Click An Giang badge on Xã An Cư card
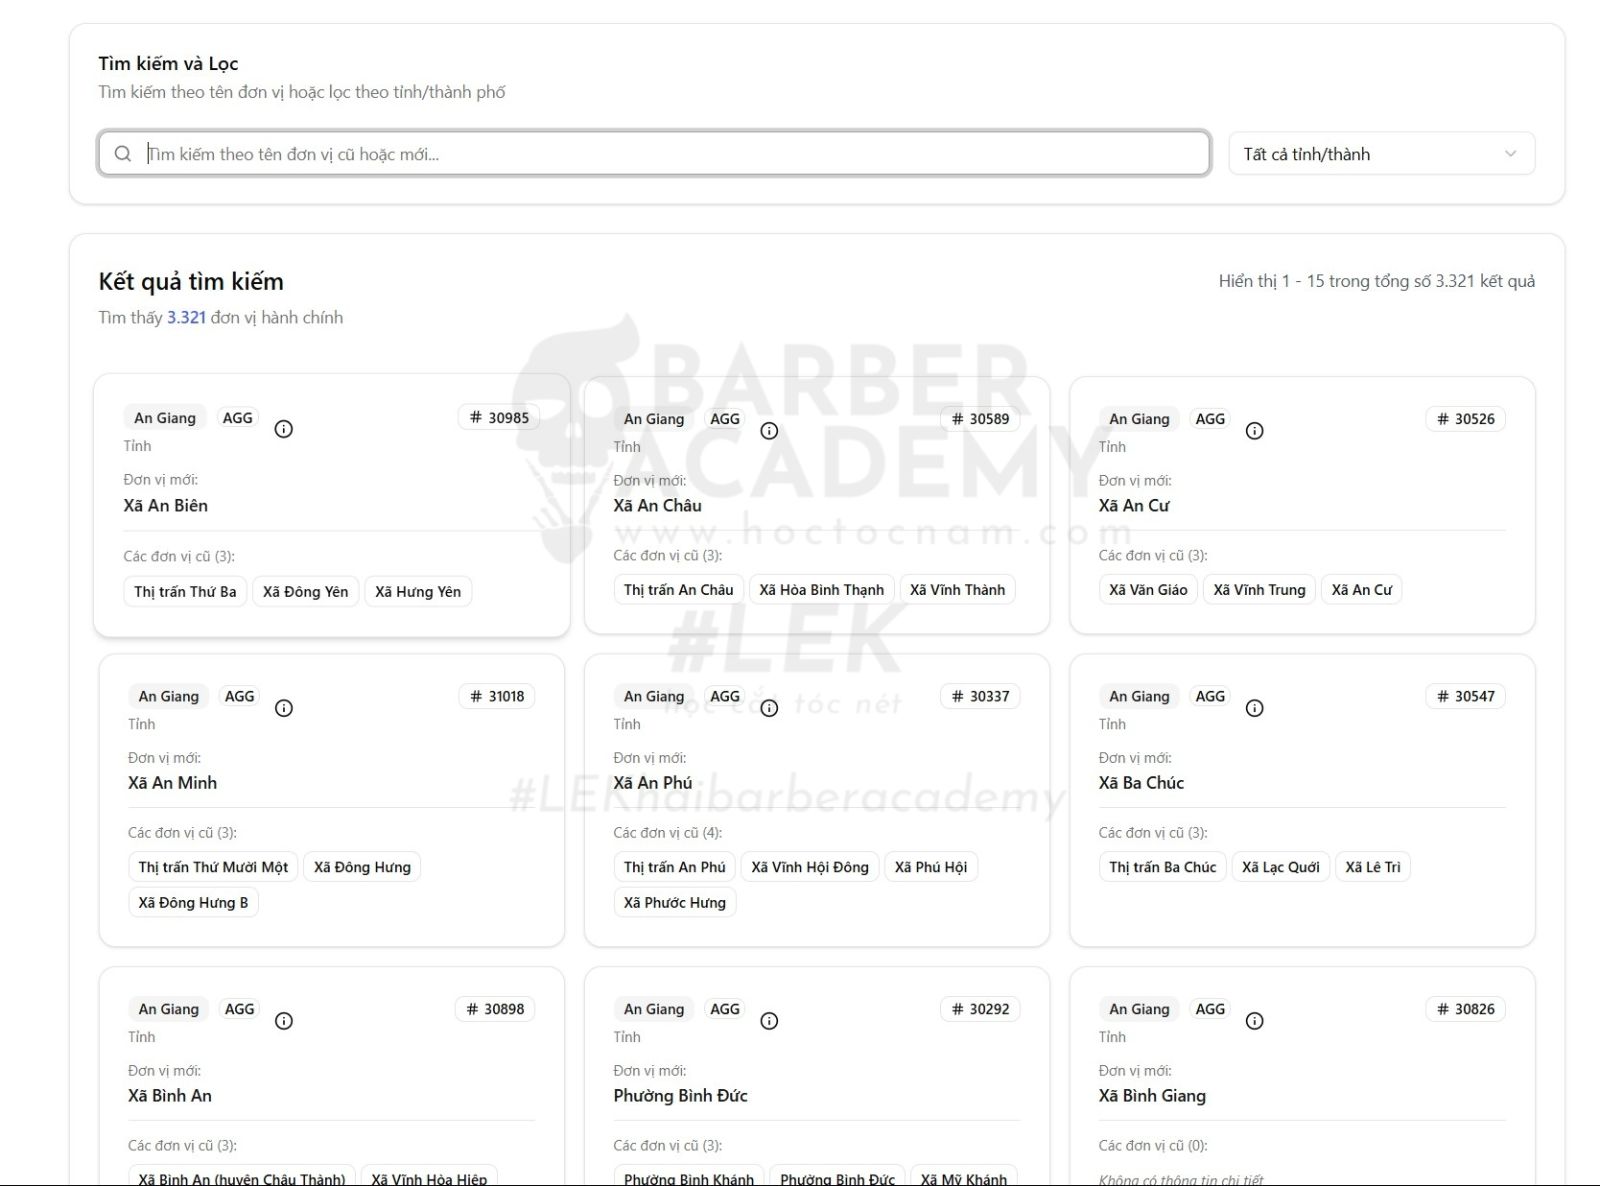This screenshot has width=1600, height=1186. click(1139, 419)
